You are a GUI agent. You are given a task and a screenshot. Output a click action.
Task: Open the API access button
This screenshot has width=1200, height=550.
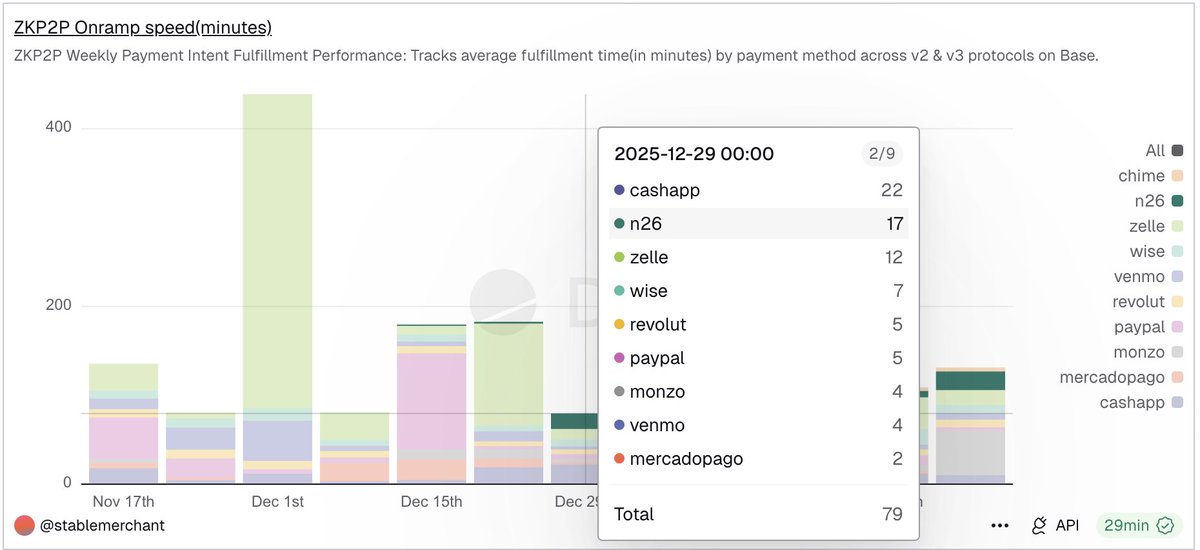click(1055, 525)
